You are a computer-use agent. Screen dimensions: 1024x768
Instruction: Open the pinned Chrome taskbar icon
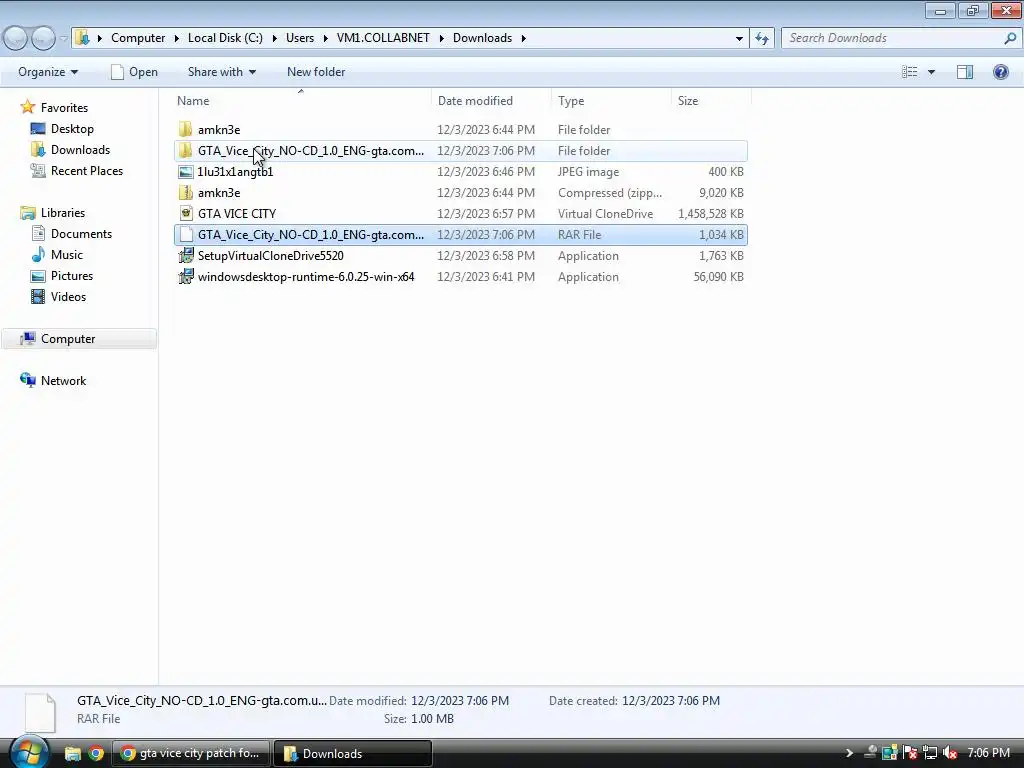(x=96, y=754)
